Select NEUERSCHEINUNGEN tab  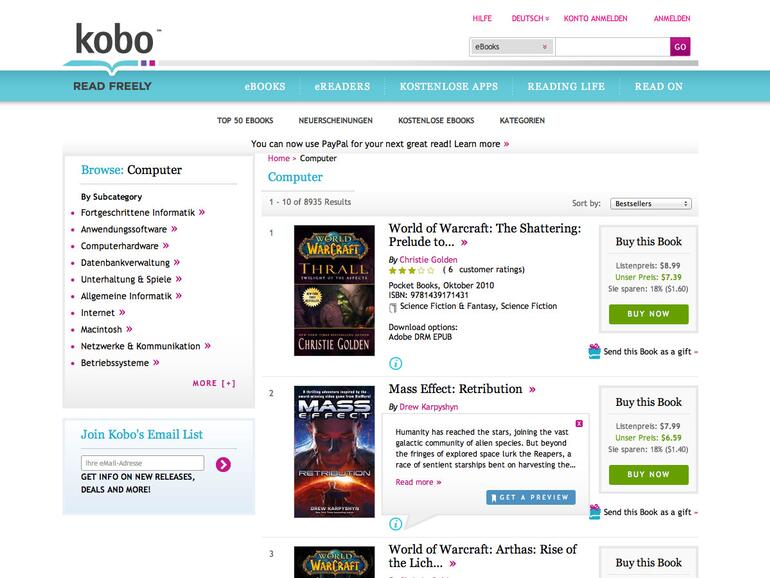coord(335,120)
